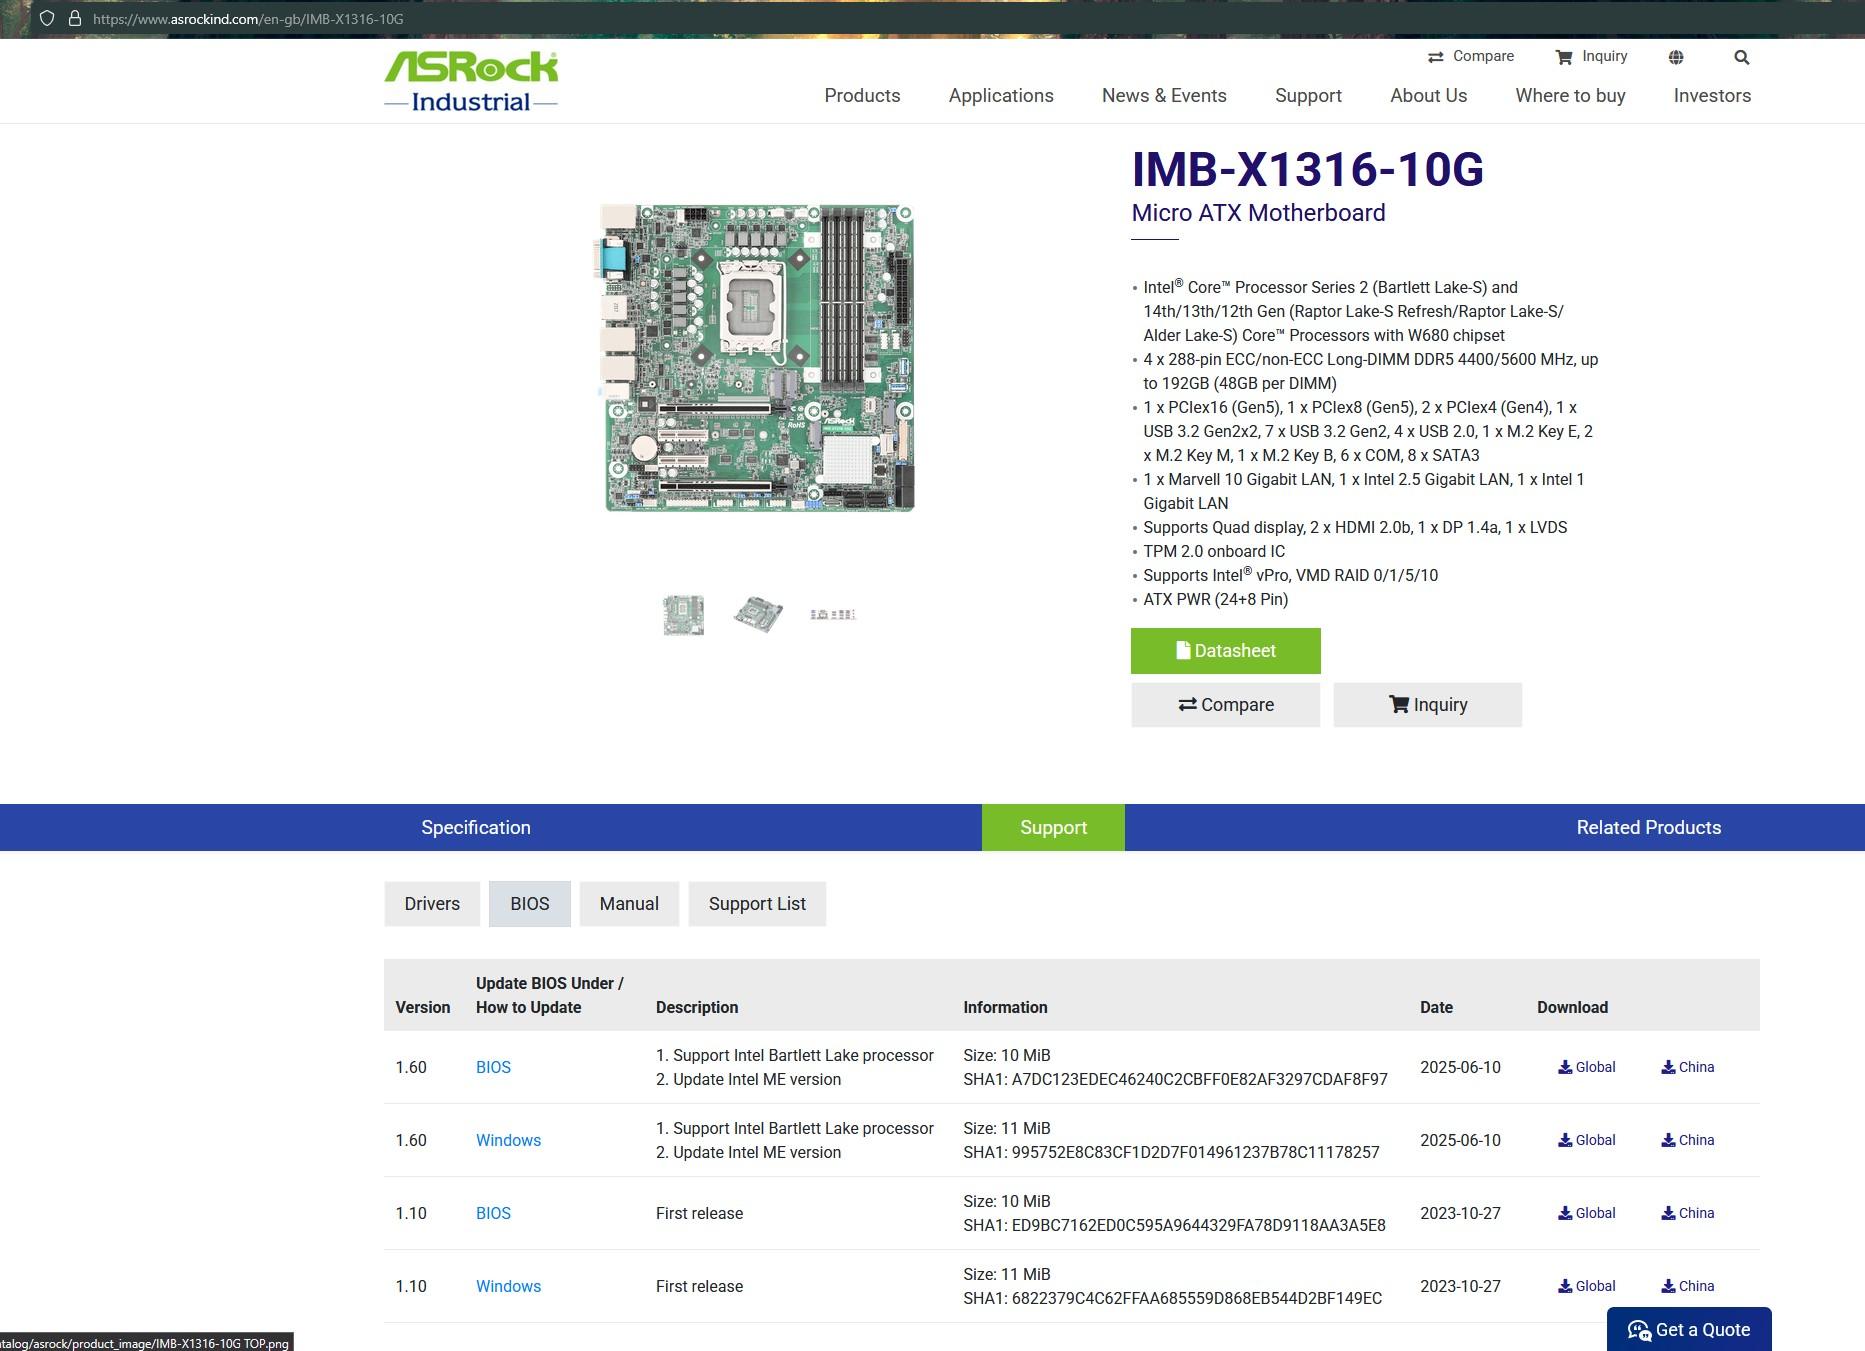Viewport: 1865px width, 1351px height.
Task: Select the Manual tab
Action: 629,904
